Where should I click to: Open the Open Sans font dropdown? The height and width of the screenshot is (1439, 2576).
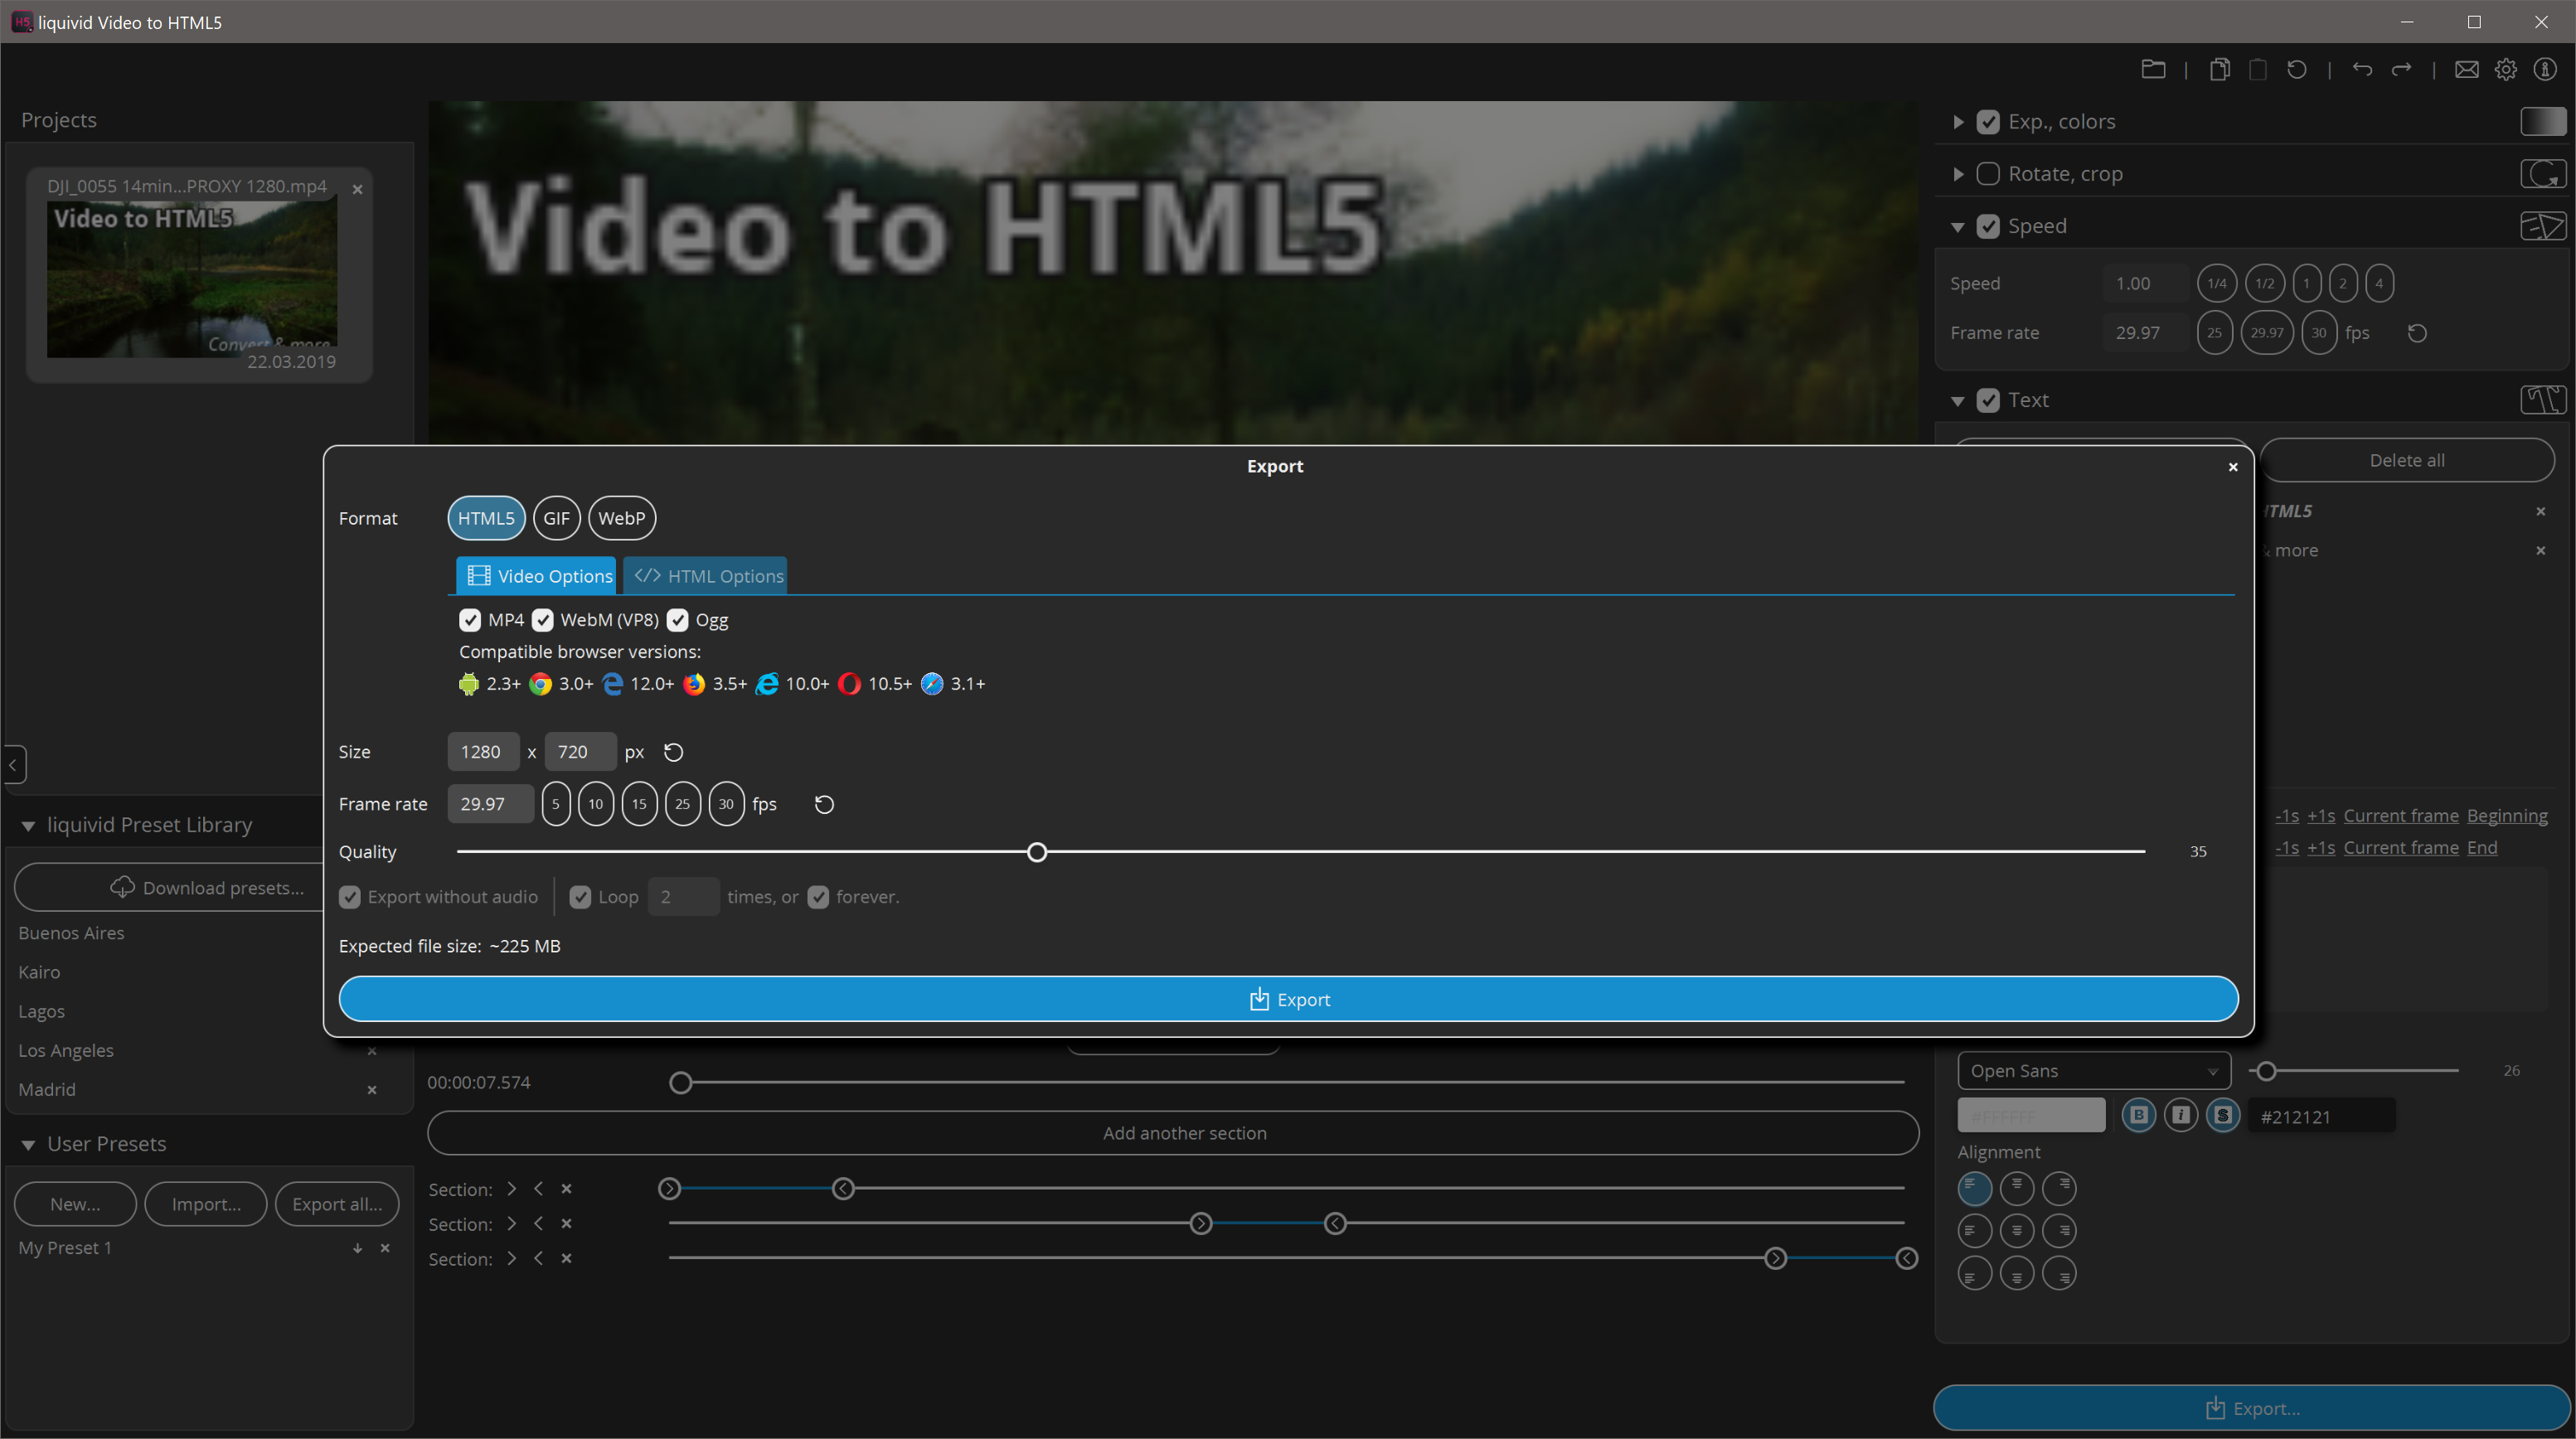2094,1070
